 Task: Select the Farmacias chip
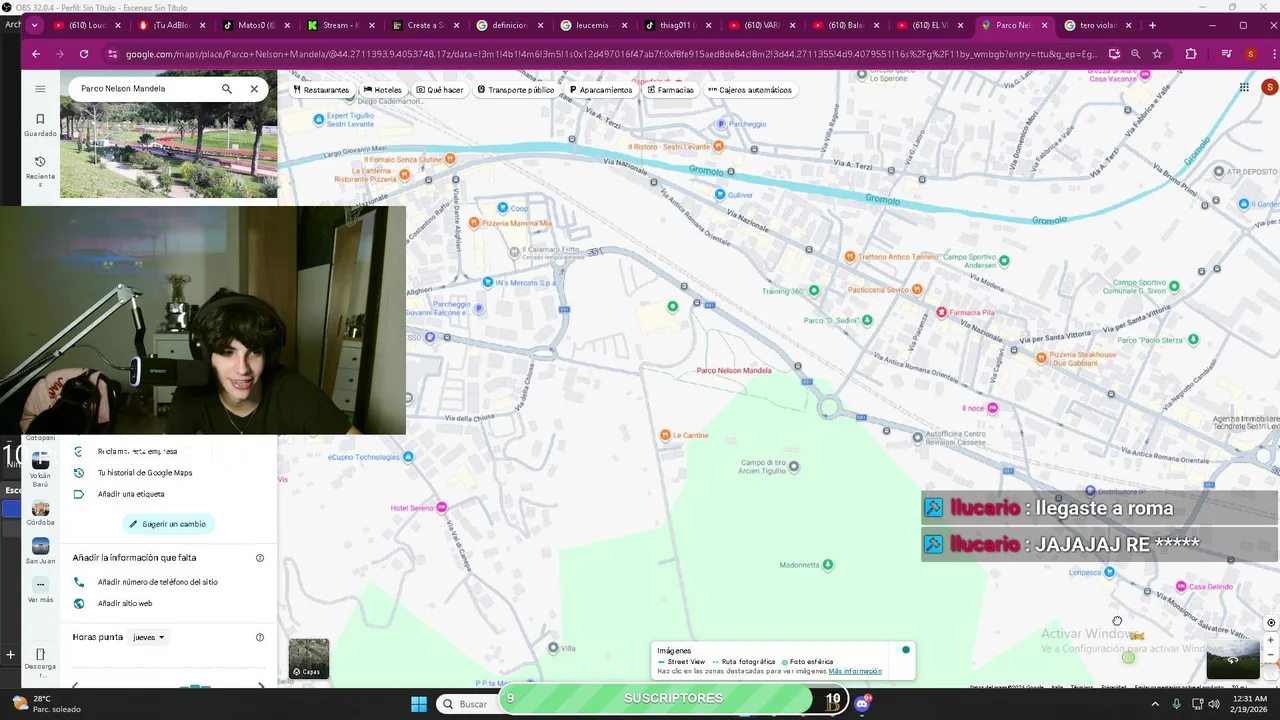coord(670,90)
